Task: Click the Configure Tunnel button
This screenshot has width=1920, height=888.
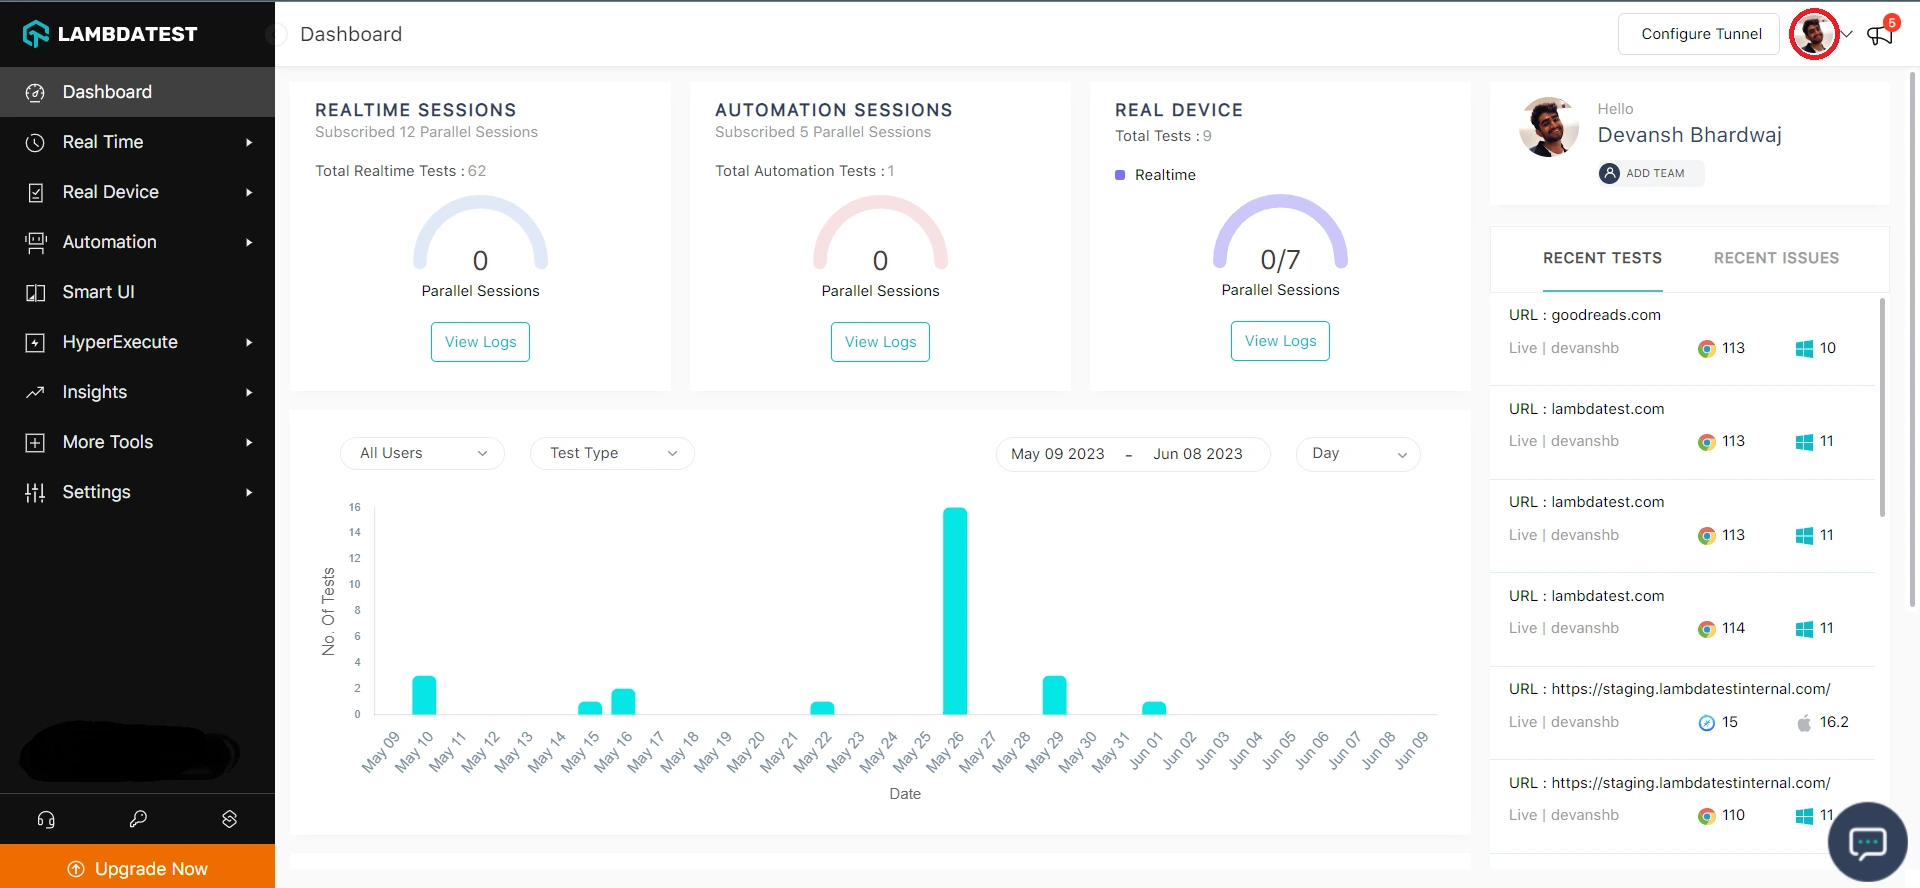Action: [1700, 34]
